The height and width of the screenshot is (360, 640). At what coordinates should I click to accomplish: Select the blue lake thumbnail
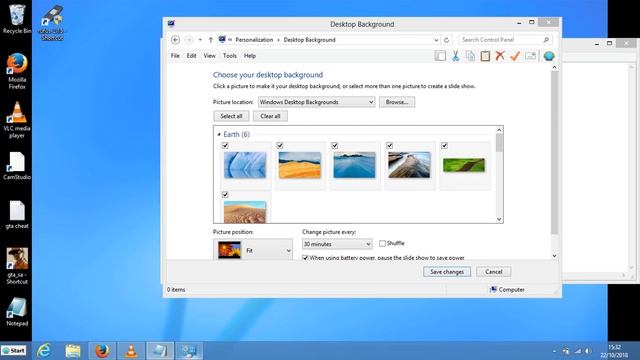tap(354, 165)
